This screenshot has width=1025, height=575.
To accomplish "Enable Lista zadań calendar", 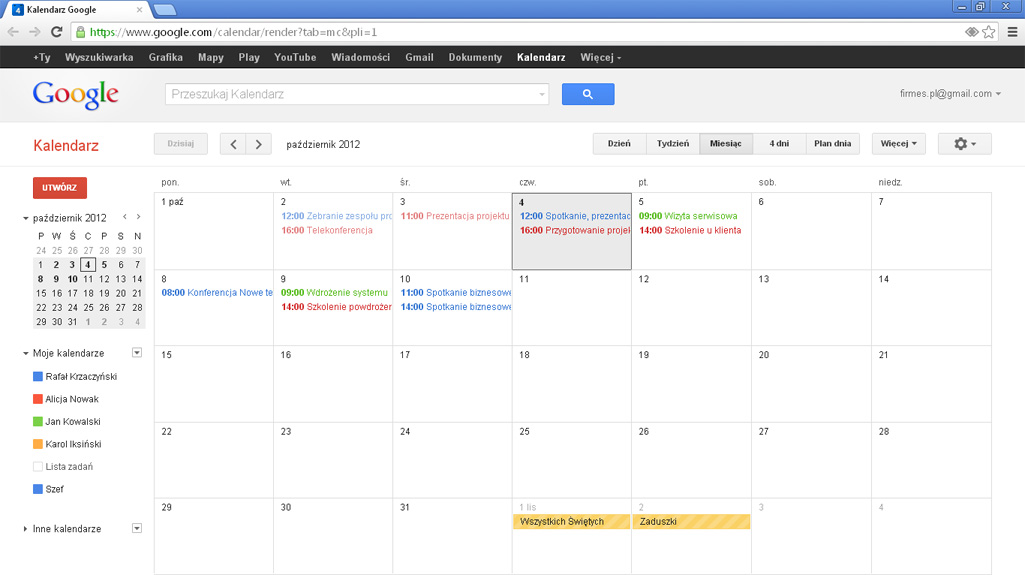I will tap(38, 467).
